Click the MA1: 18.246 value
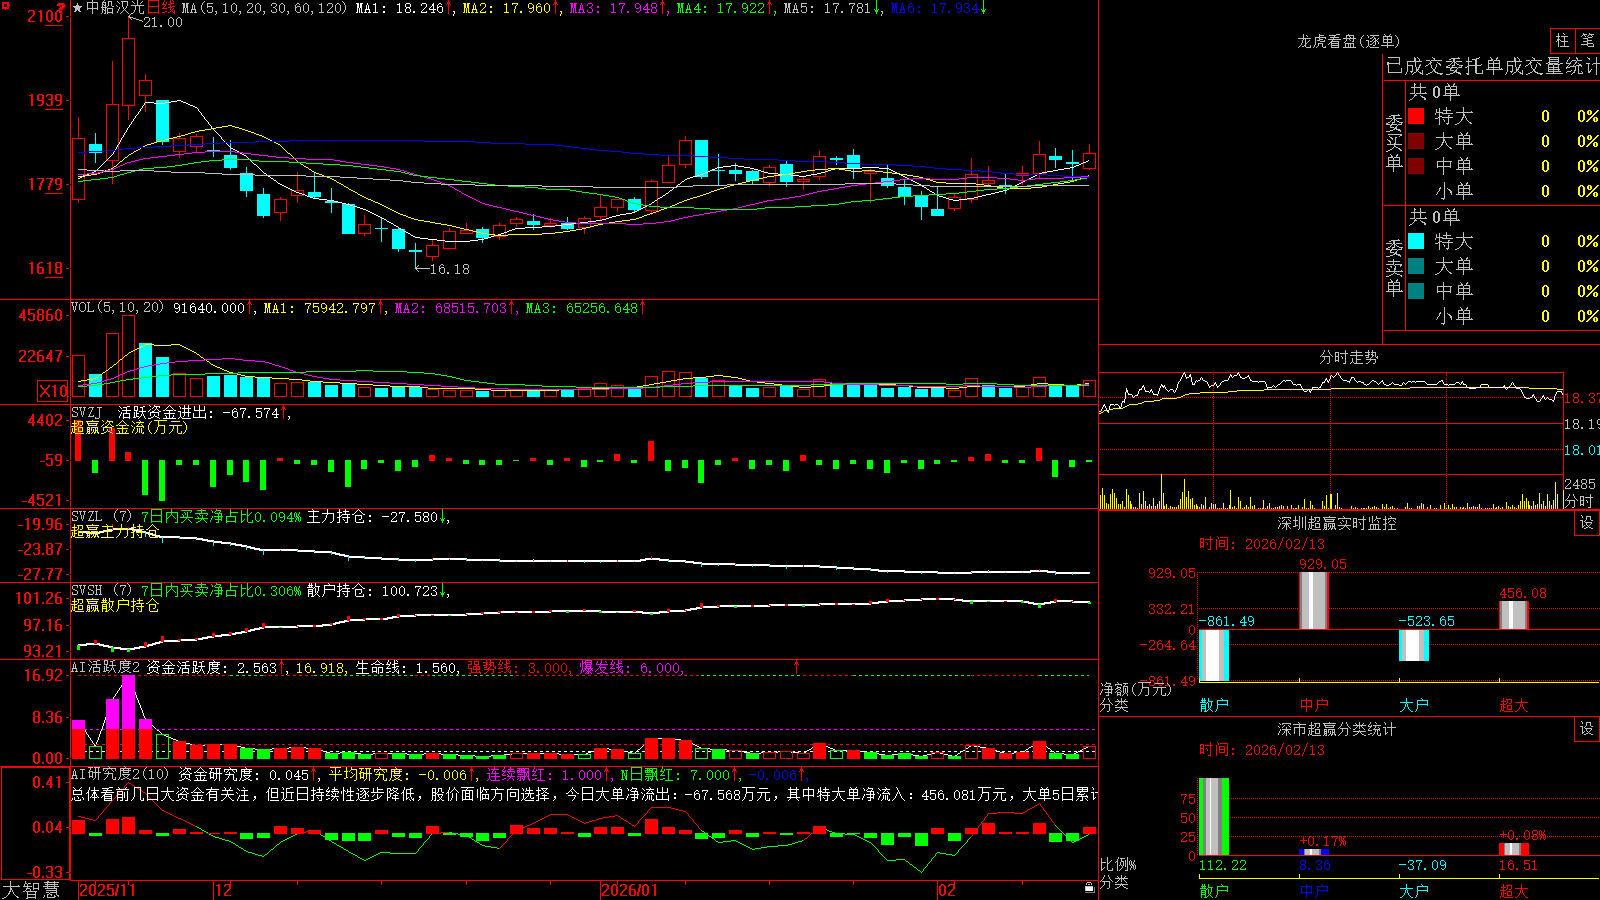Viewport: 1600px width, 900px height. [399, 8]
